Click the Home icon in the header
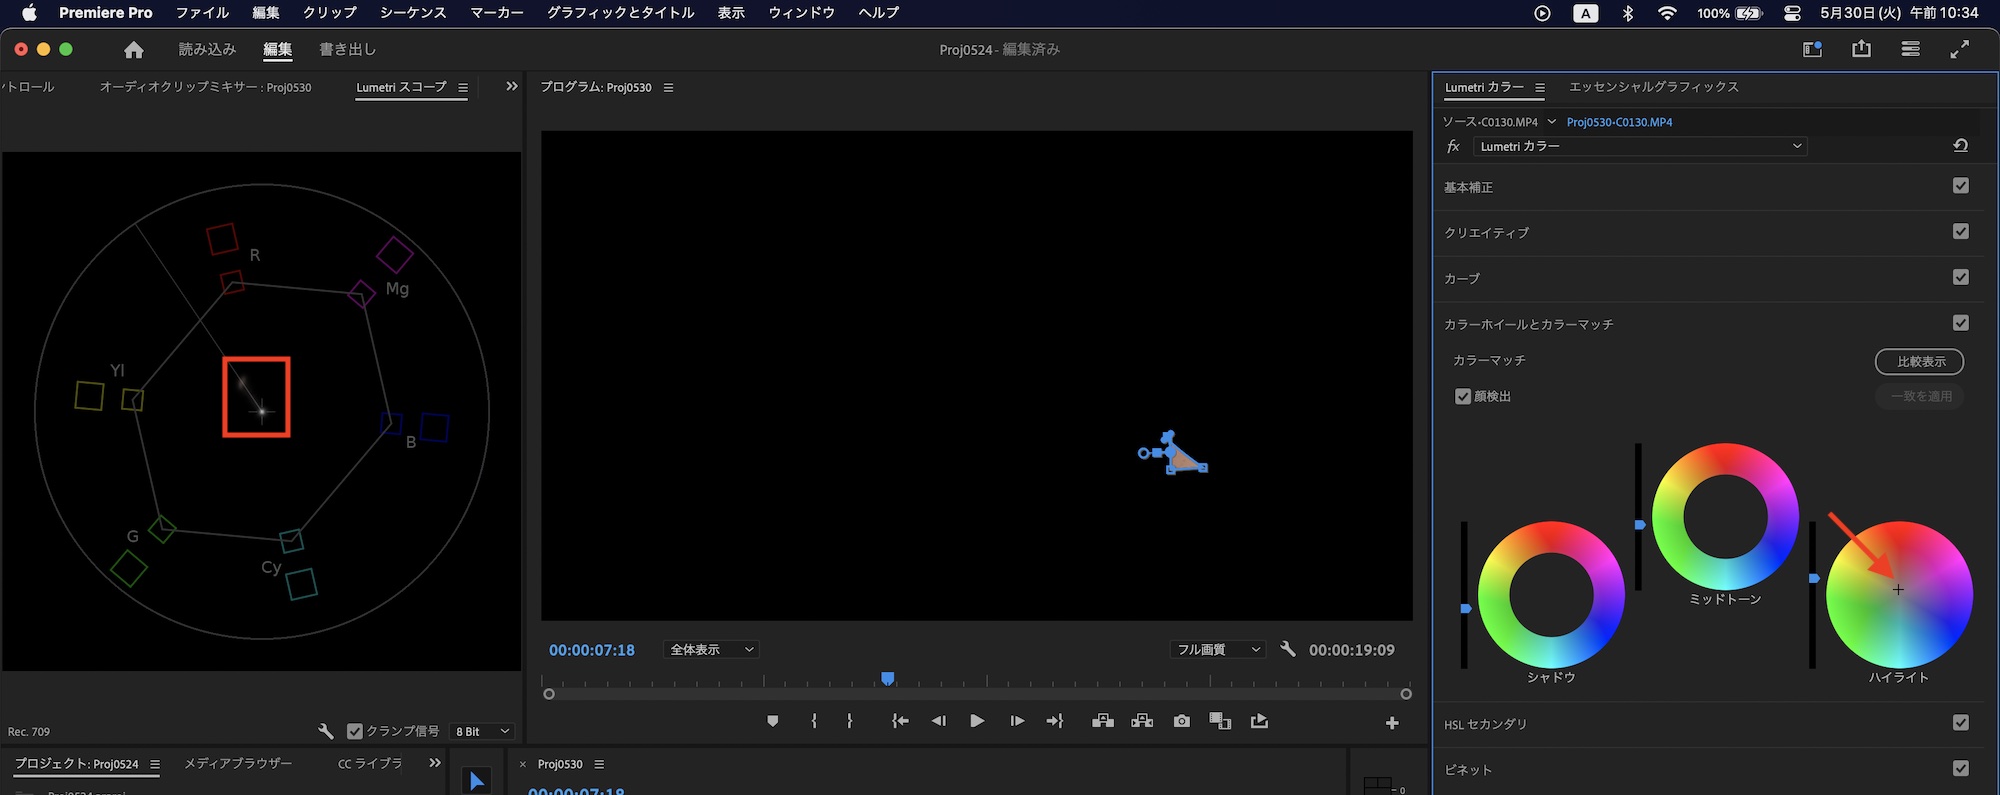 (134, 50)
